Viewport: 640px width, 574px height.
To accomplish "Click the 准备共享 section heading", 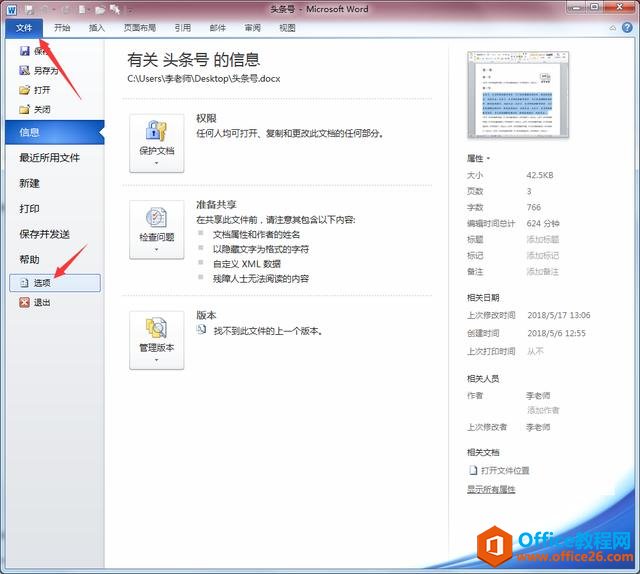I will [216, 205].
